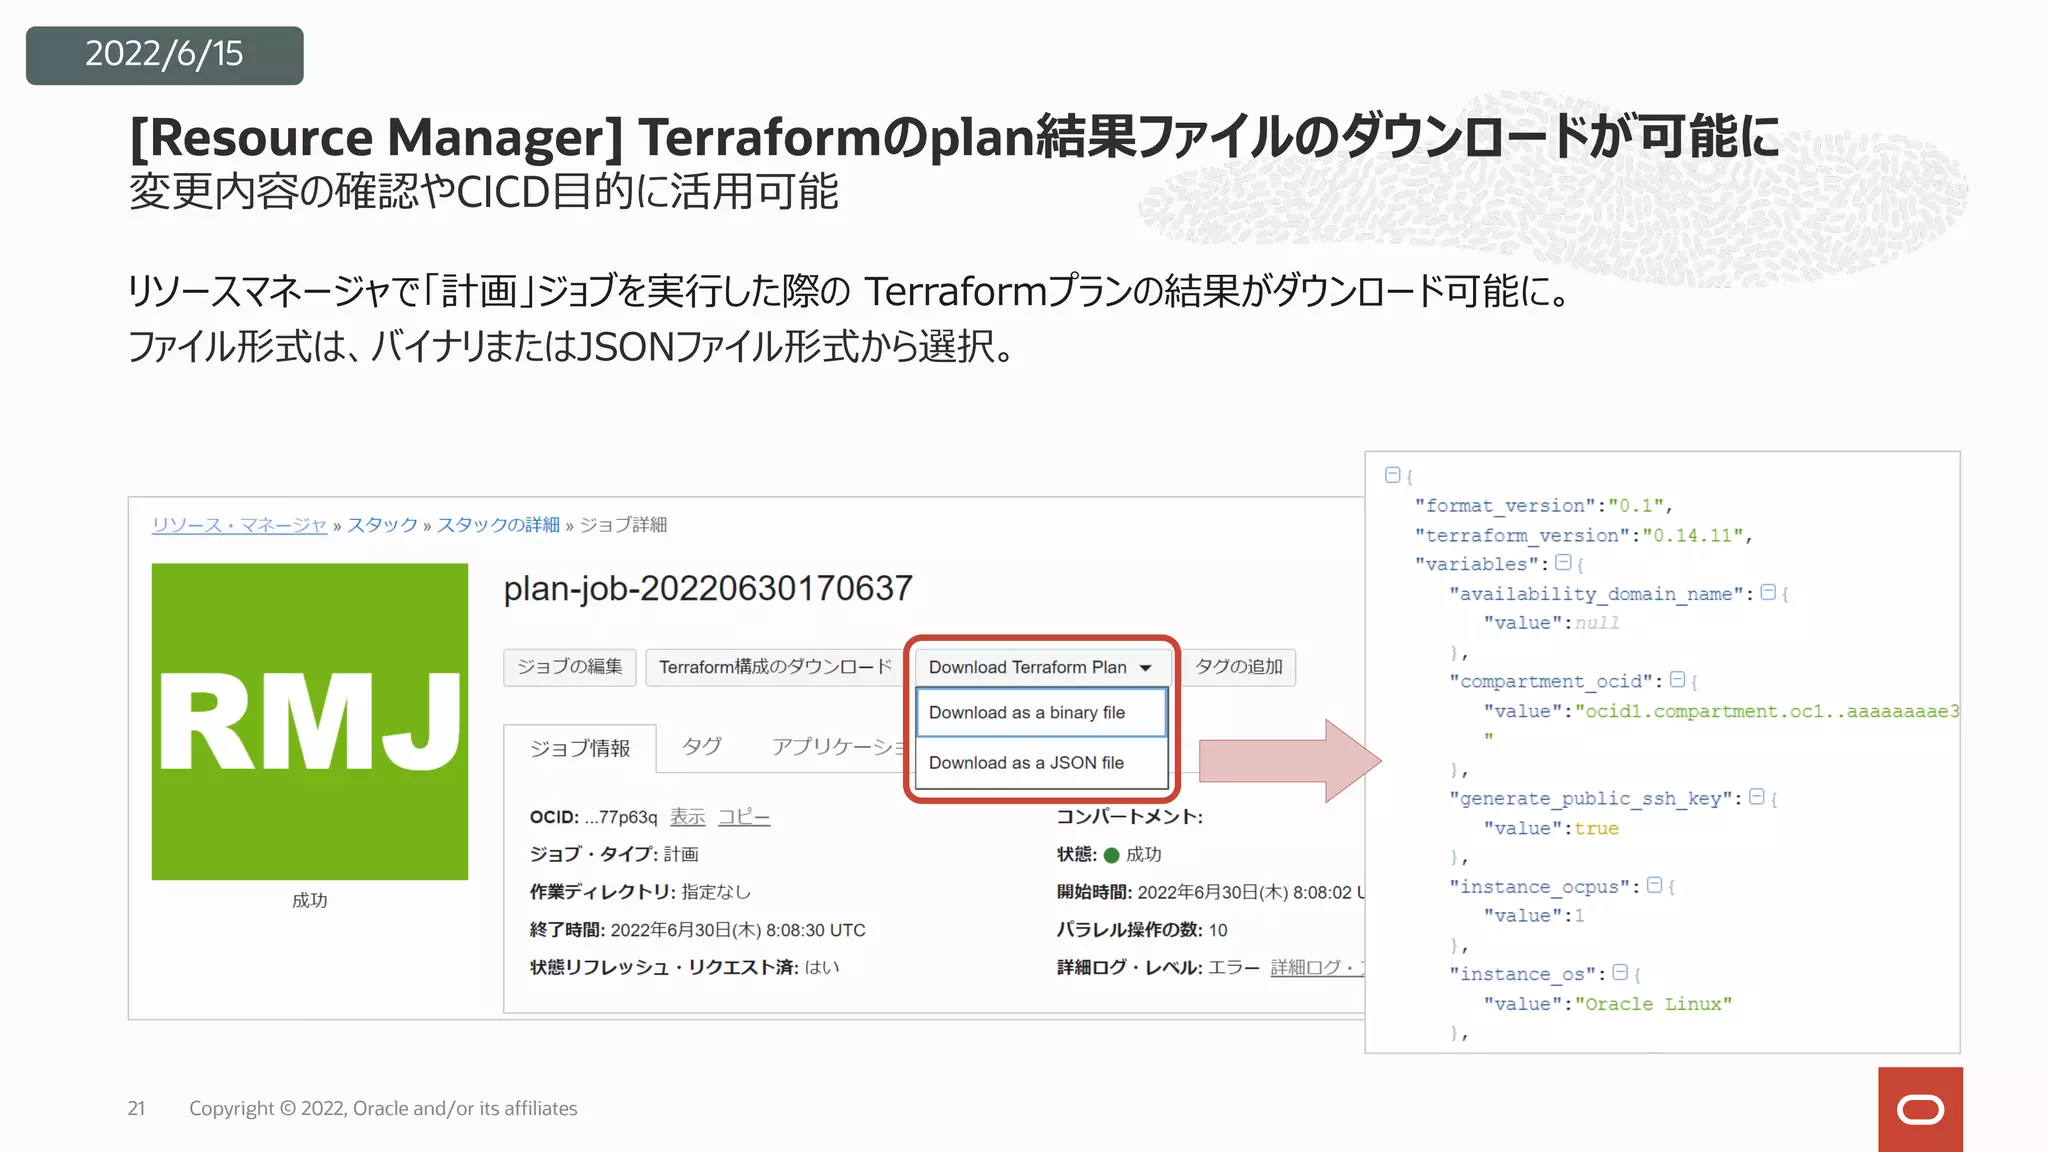The width and height of the screenshot is (2048, 1152).
Task: Collapse the "availability_domain_name" node
Action: pyautogui.click(x=1768, y=592)
